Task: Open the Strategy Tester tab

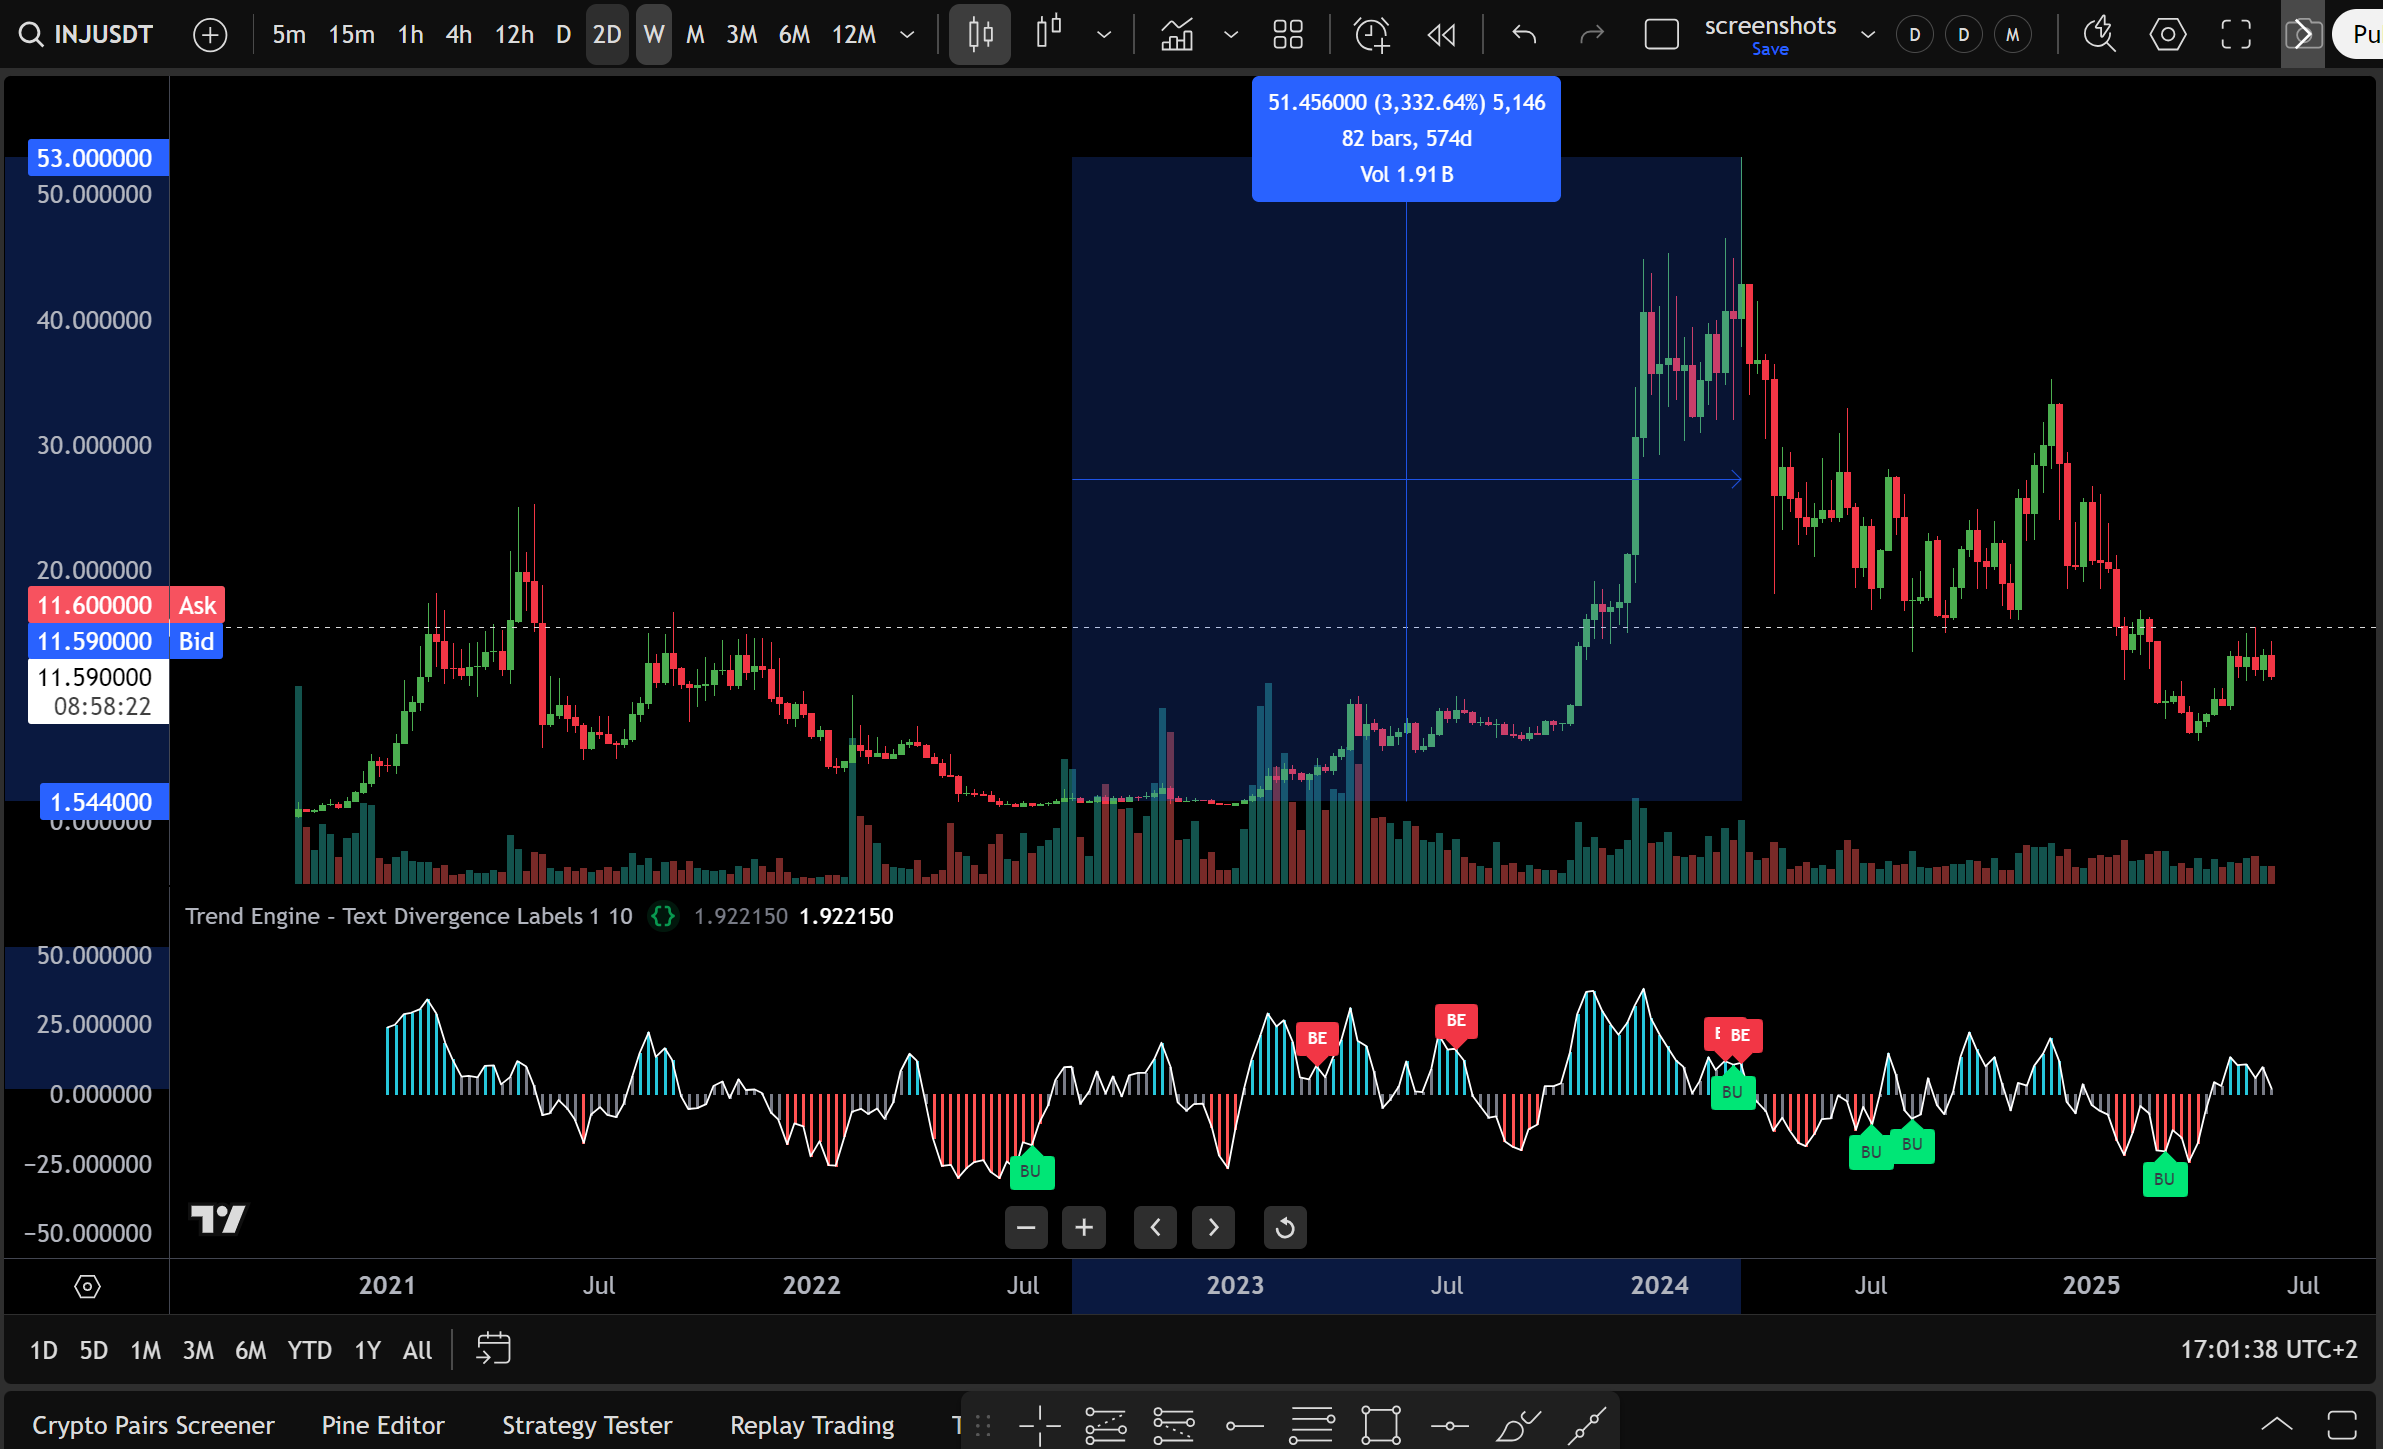Action: pos(586,1425)
